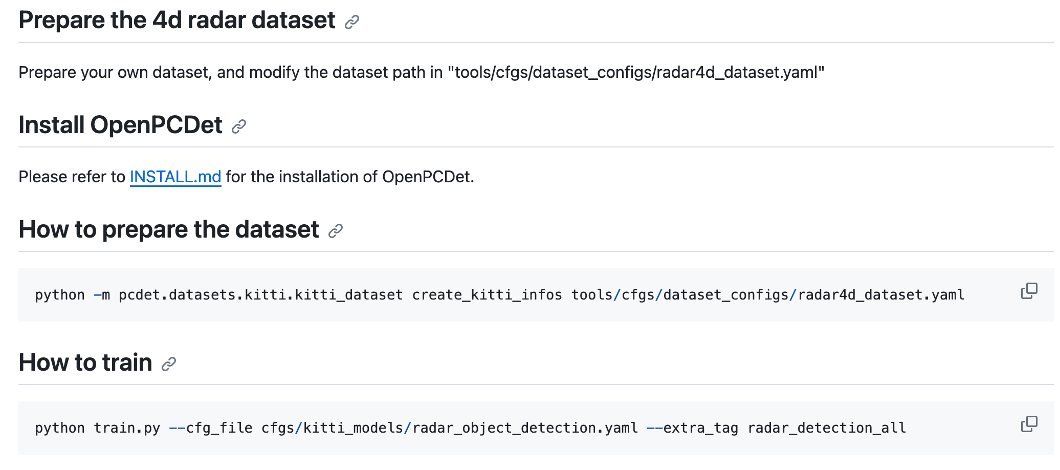Open the INSTALL.md link
The image size is (1060, 470).
pyautogui.click(x=175, y=178)
